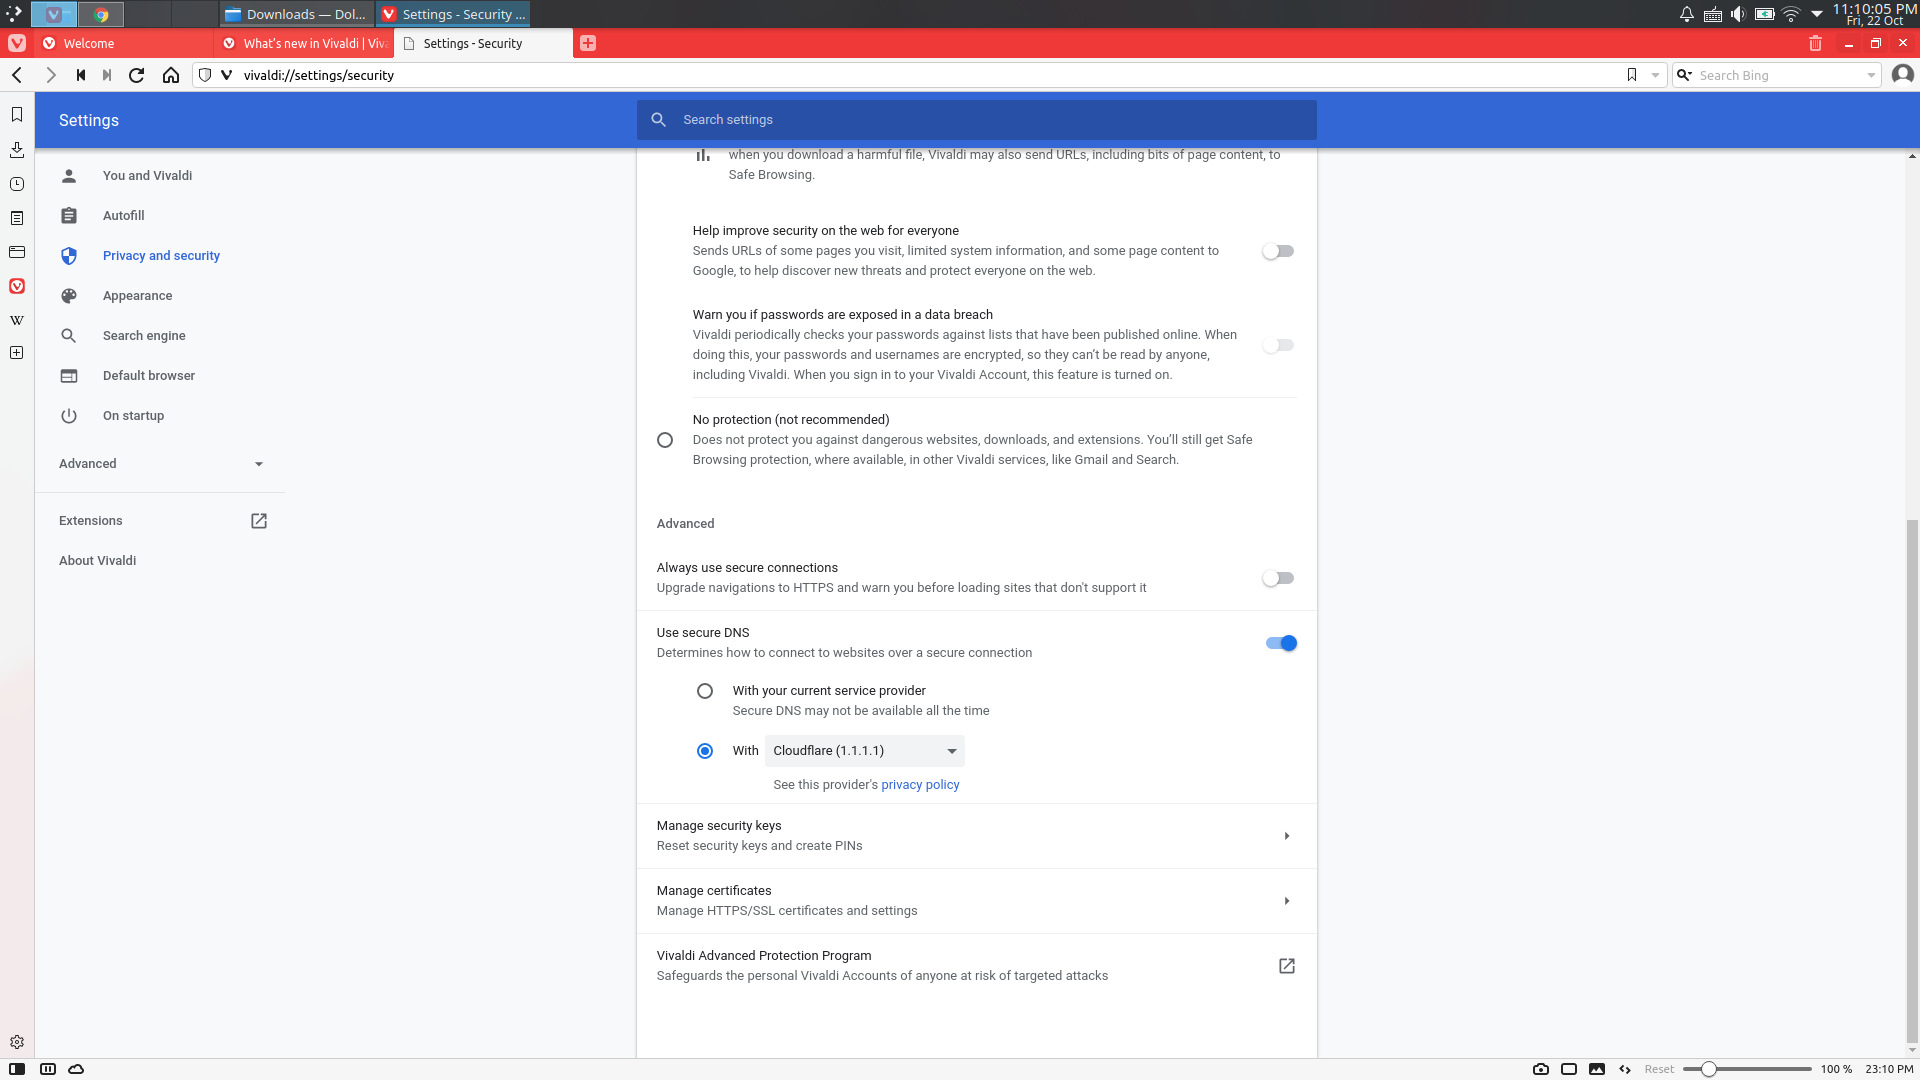
Task: Click the Search settings field
Action: tap(976, 120)
